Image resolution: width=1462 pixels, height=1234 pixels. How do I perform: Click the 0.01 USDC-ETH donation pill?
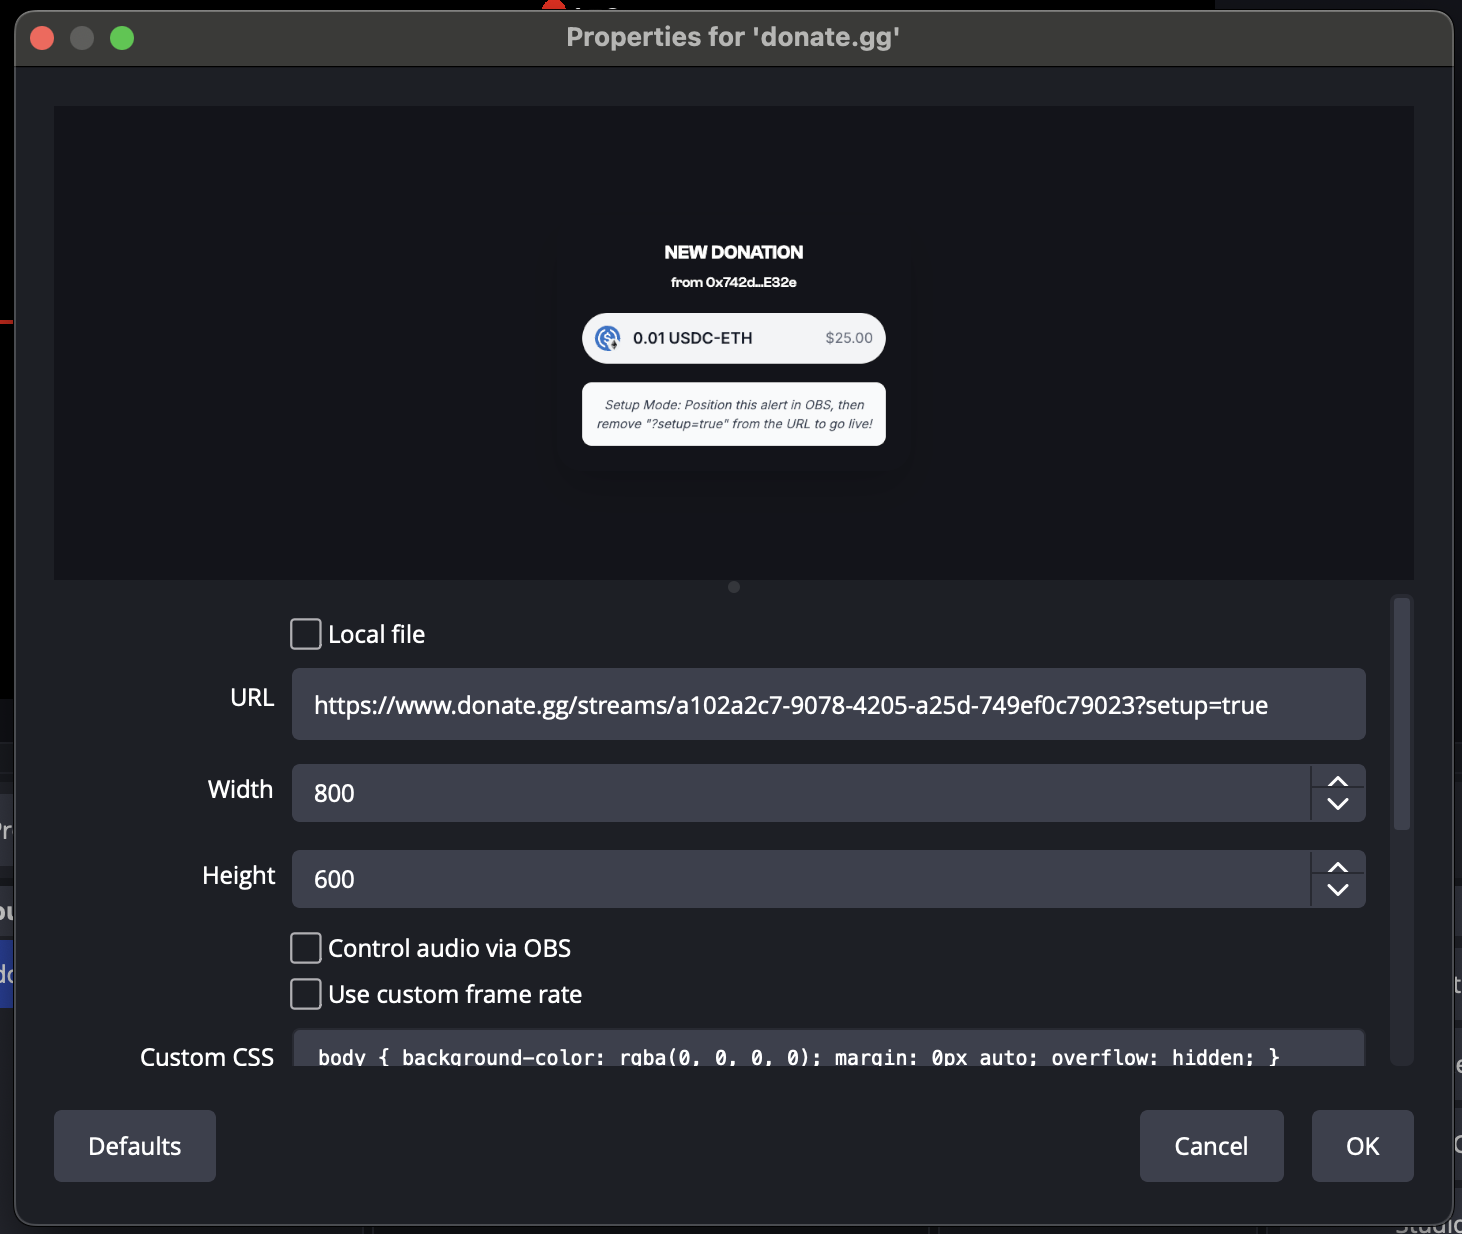tap(734, 338)
